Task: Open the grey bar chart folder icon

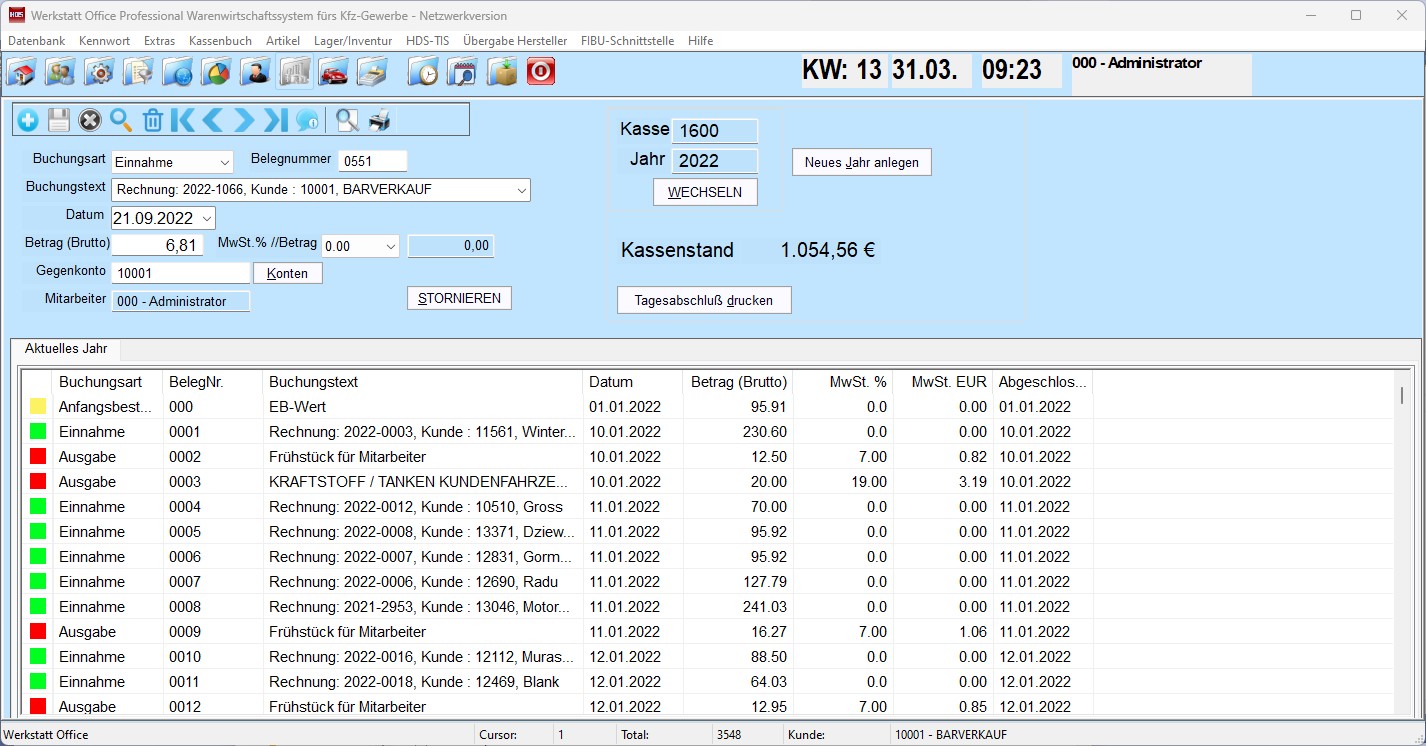Action: (x=295, y=72)
